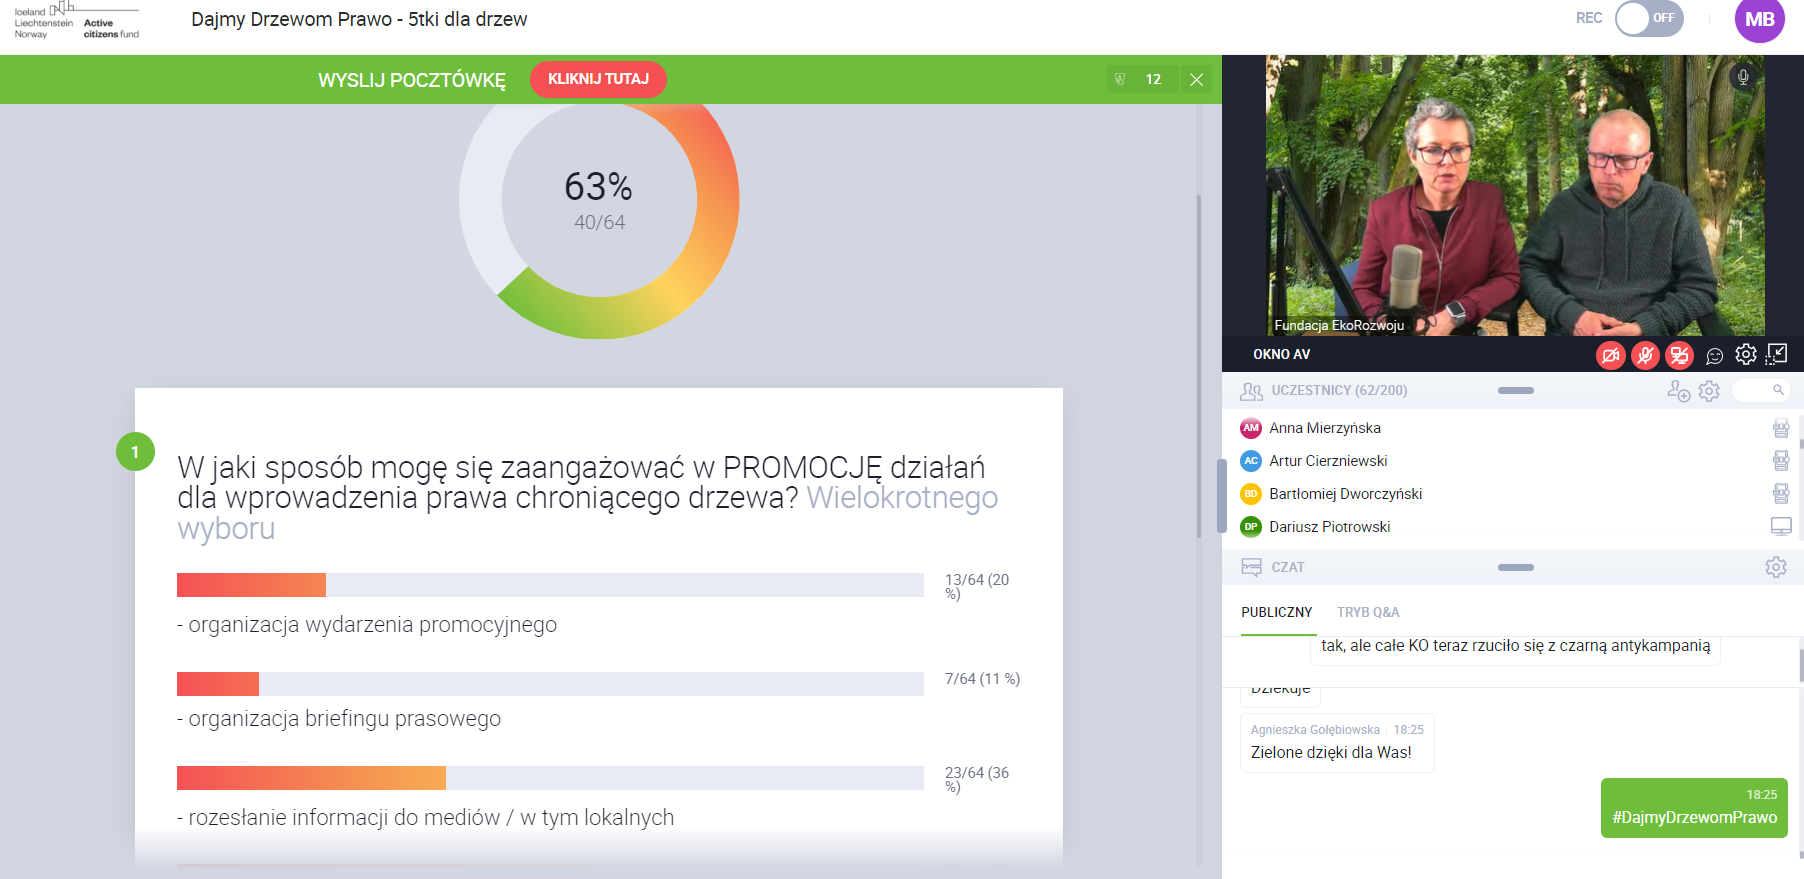Pop out the AV window
The width and height of the screenshot is (1804, 879).
(1777, 354)
